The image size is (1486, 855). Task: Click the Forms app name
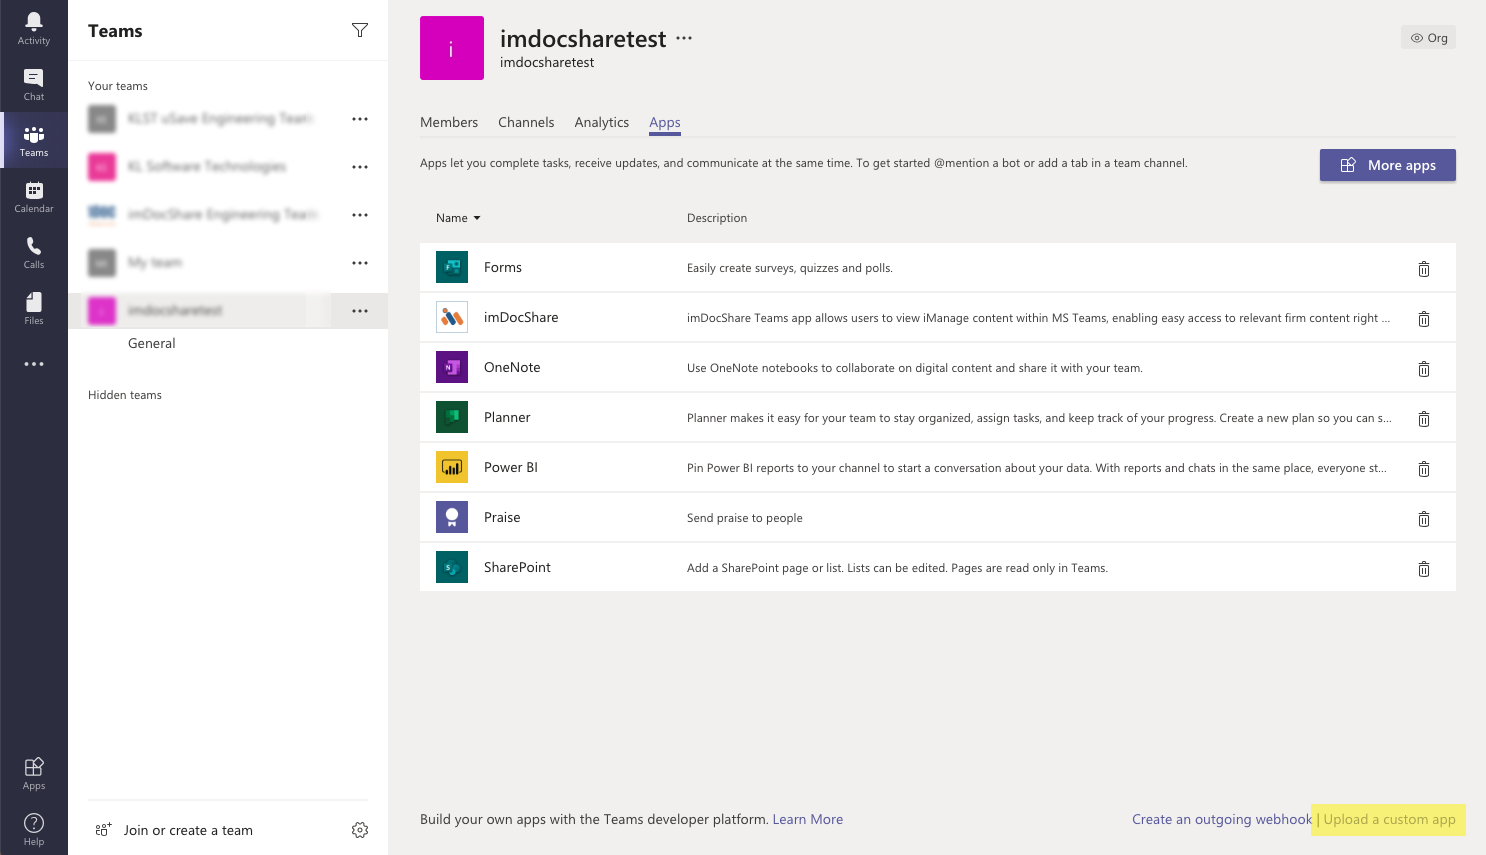pos(503,267)
